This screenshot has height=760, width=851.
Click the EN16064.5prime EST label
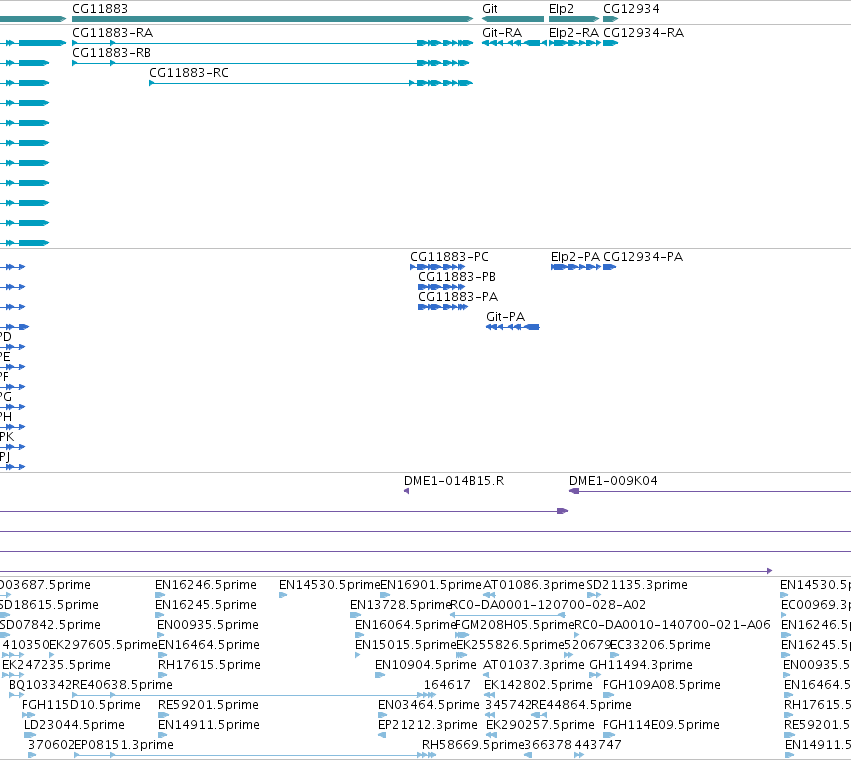(x=405, y=625)
